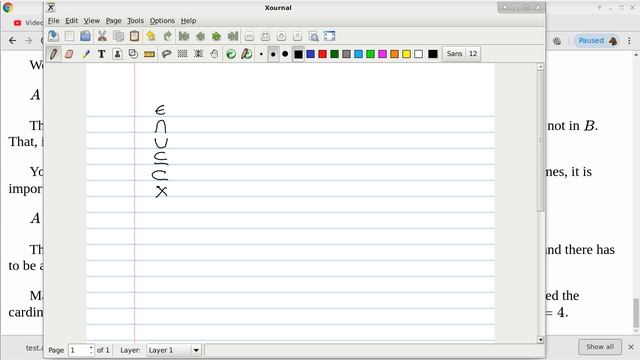Viewport: 640px width, 360px height.
Task: Go to the next page
Action: (216, 36)
